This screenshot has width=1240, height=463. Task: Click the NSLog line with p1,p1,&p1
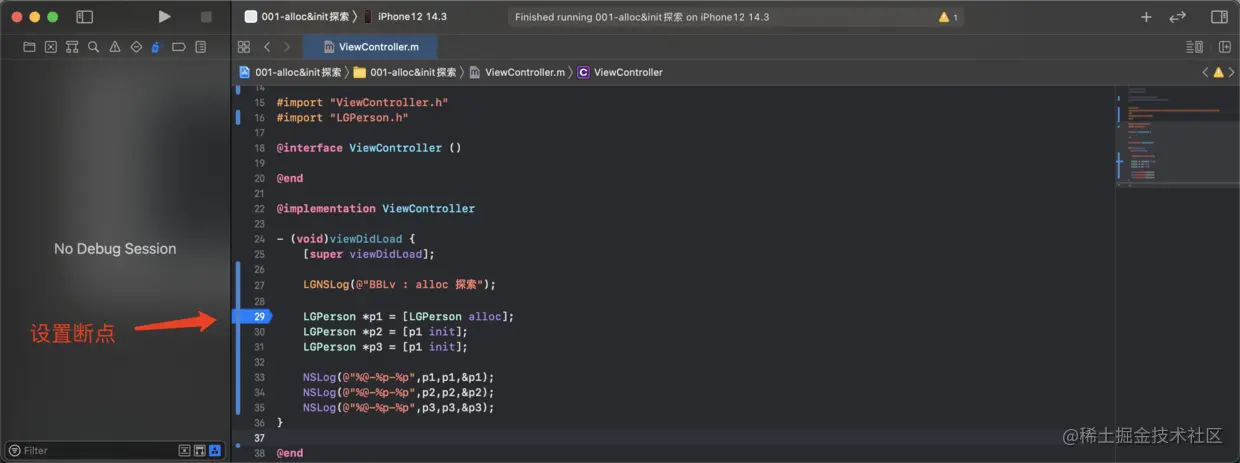pos(398,377)
